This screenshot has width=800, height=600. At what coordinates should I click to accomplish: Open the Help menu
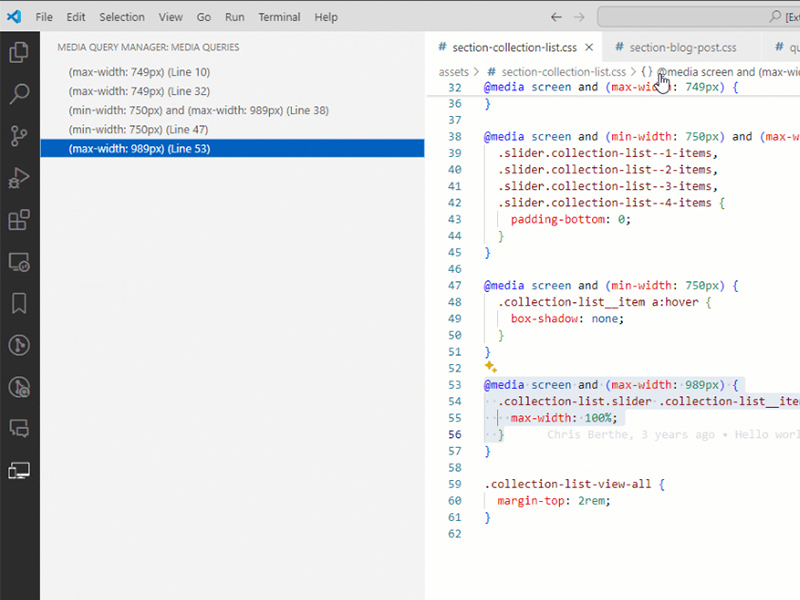(326, 17)
